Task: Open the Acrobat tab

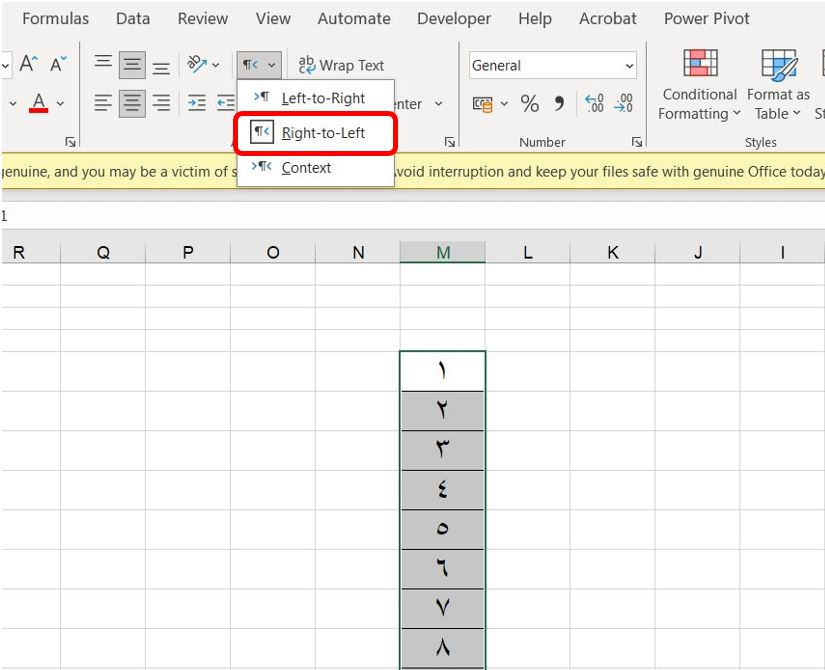Action: tap(607, 18)
